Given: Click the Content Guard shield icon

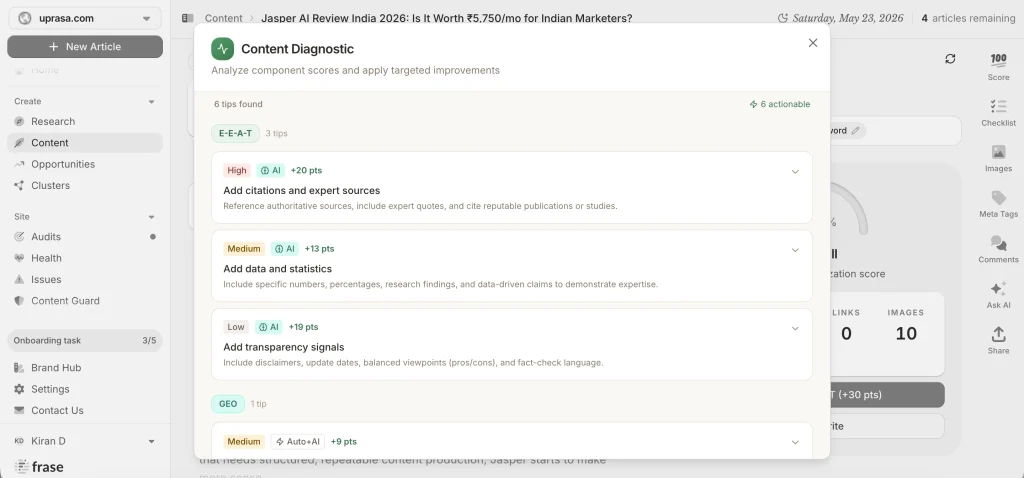Looking at the screenshot, I should 19,301.
